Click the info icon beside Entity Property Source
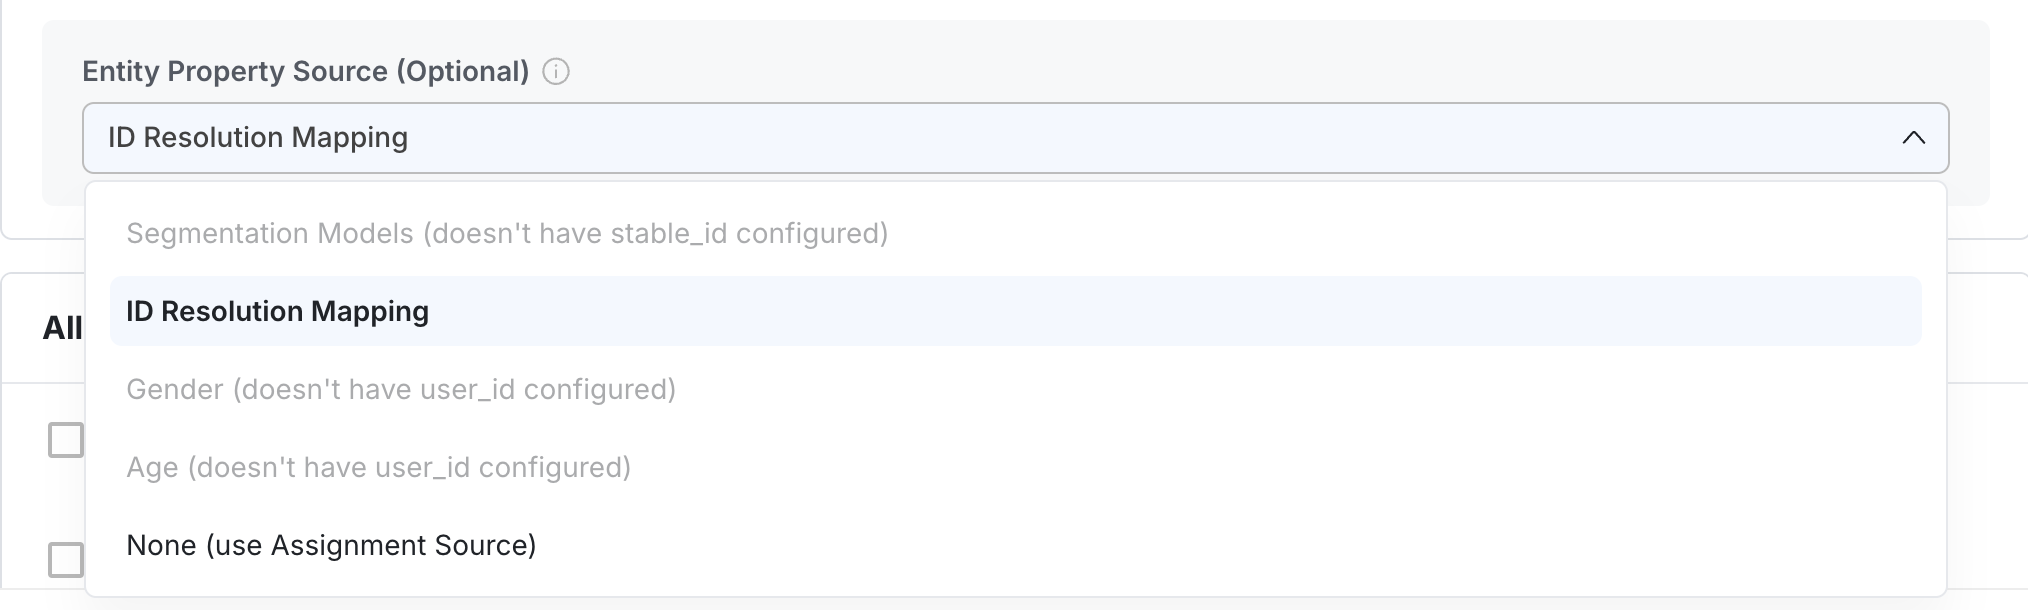Viewport: 2028px width, 610px height. click(557, 71)
